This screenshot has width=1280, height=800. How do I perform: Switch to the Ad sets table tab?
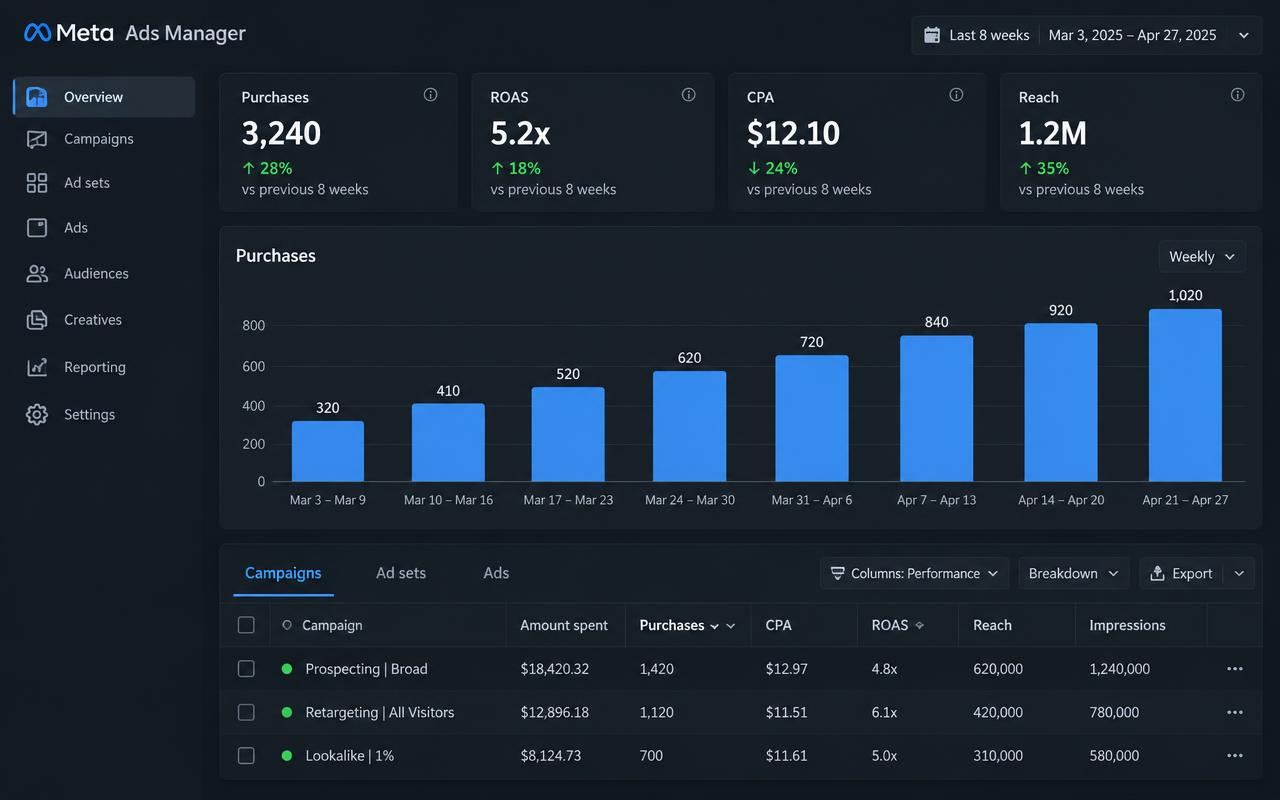pos(401,574)
